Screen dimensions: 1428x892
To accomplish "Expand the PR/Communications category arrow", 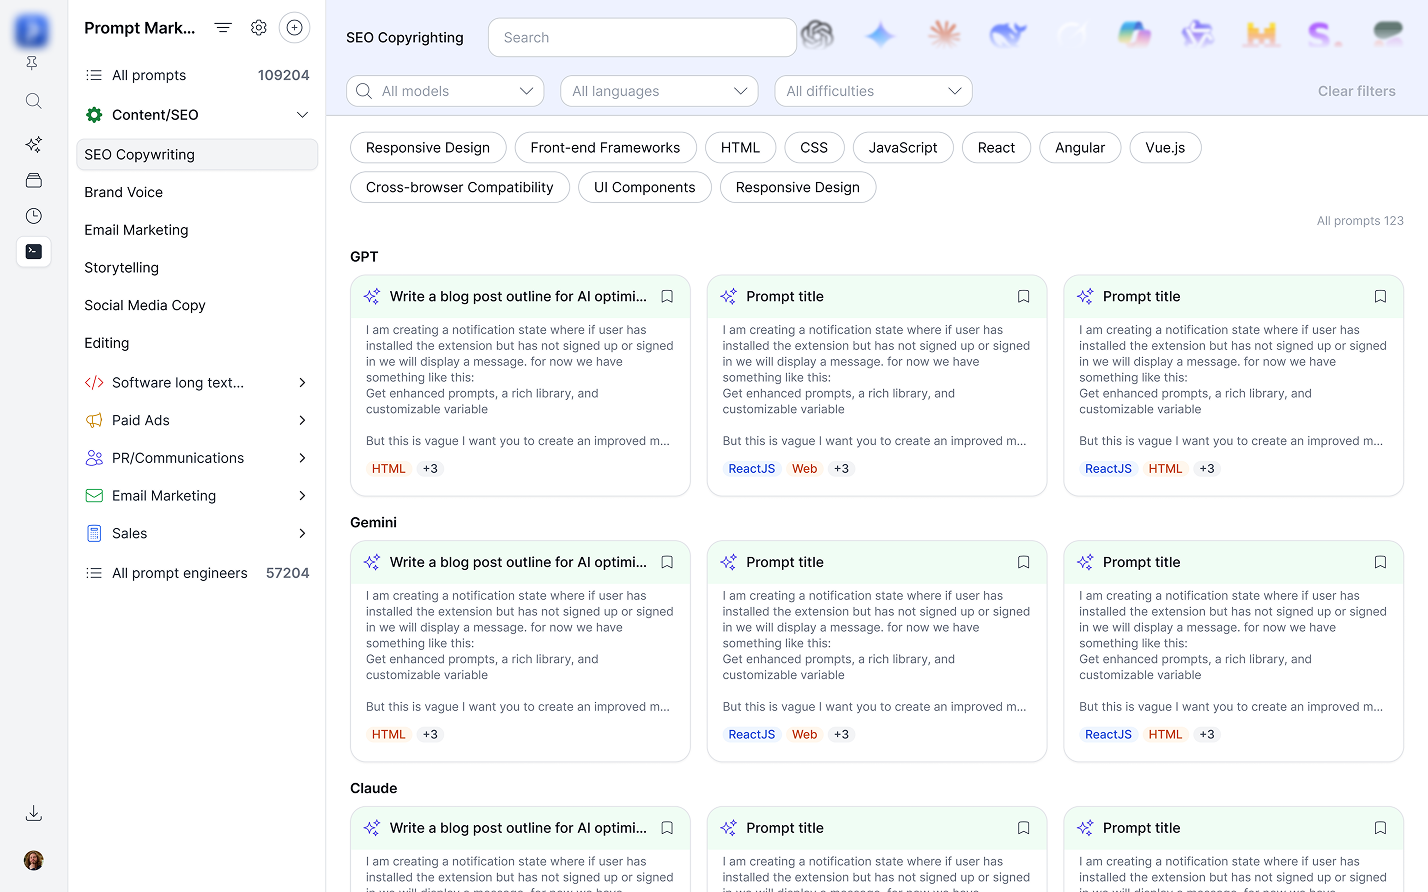I will [302, 458].
